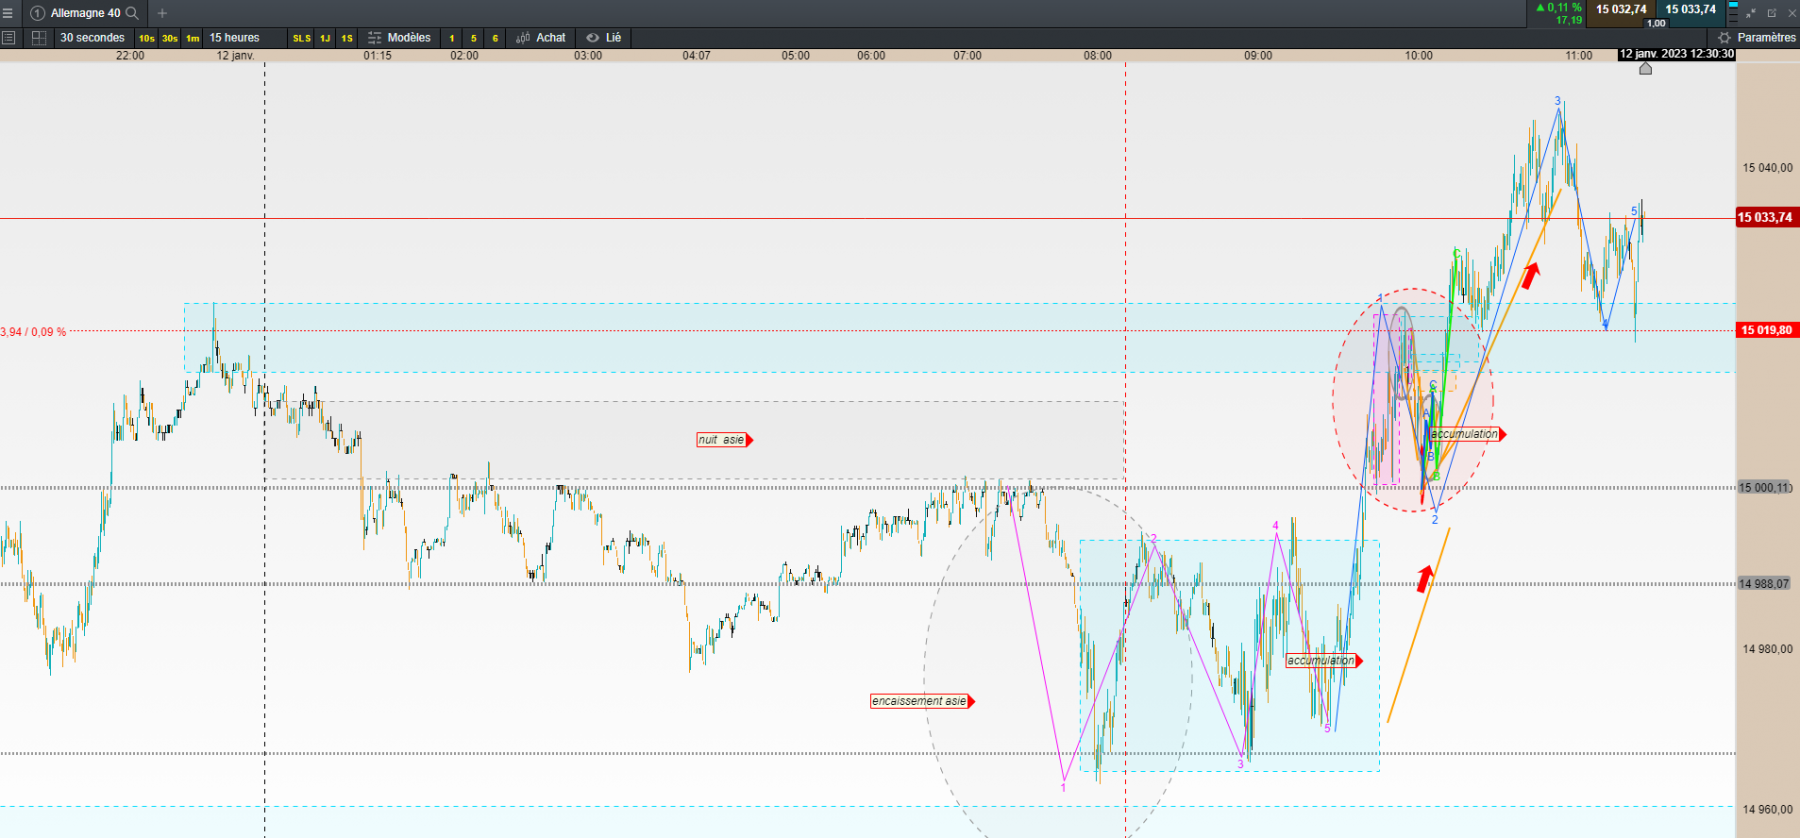
Task: Click the 0,11 % daily change readout
Action: coord(1559,7)
